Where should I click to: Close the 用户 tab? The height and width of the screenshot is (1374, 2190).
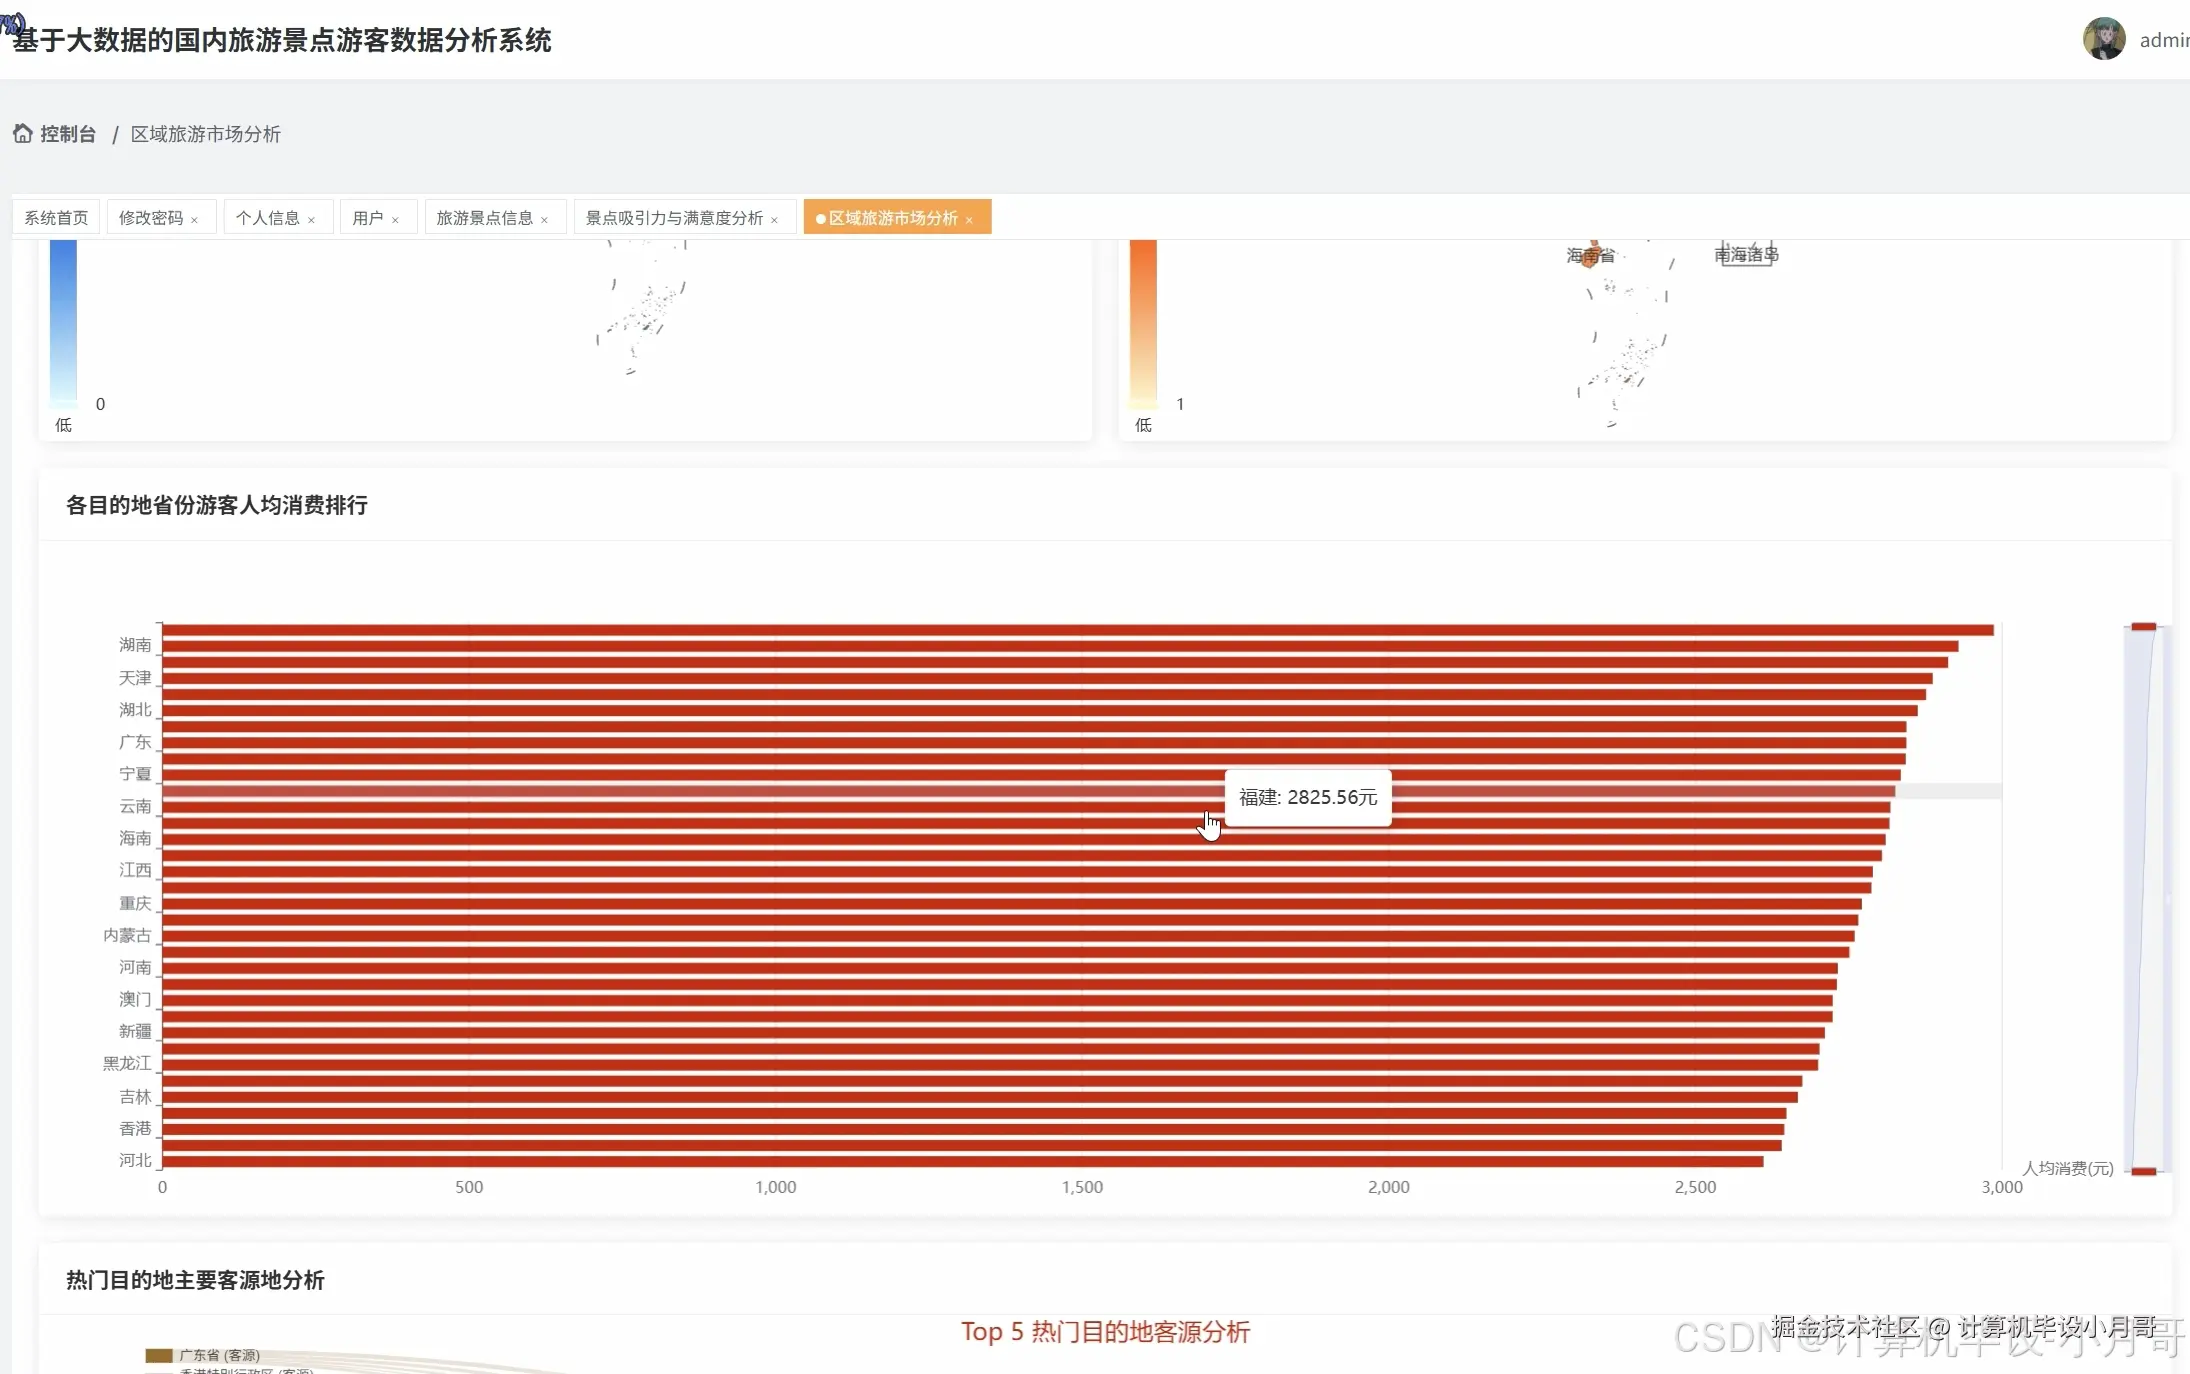396,220
